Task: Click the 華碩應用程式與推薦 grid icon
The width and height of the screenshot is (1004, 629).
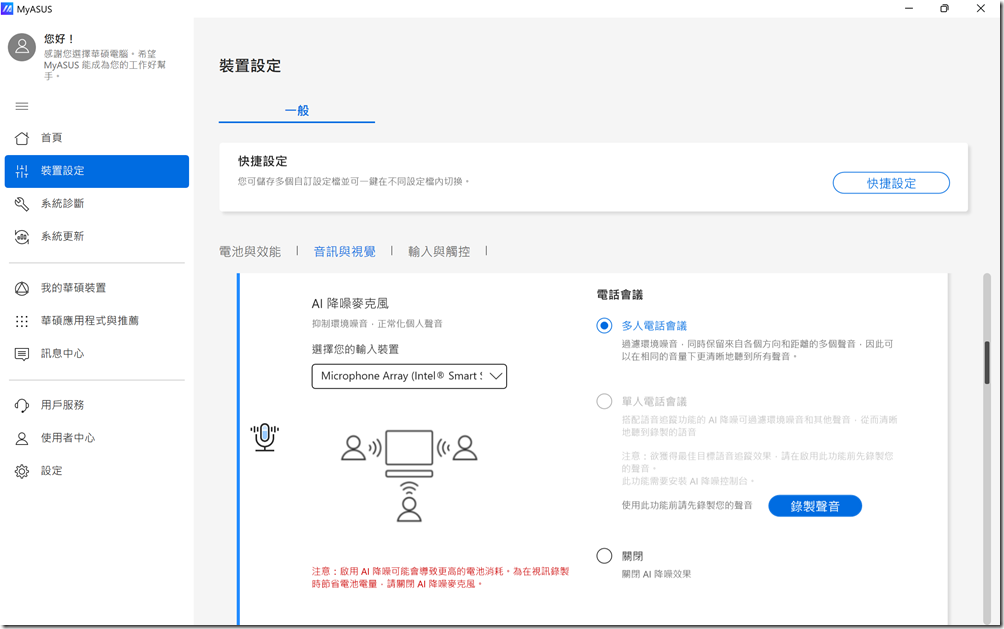Action: pos(22,321)
